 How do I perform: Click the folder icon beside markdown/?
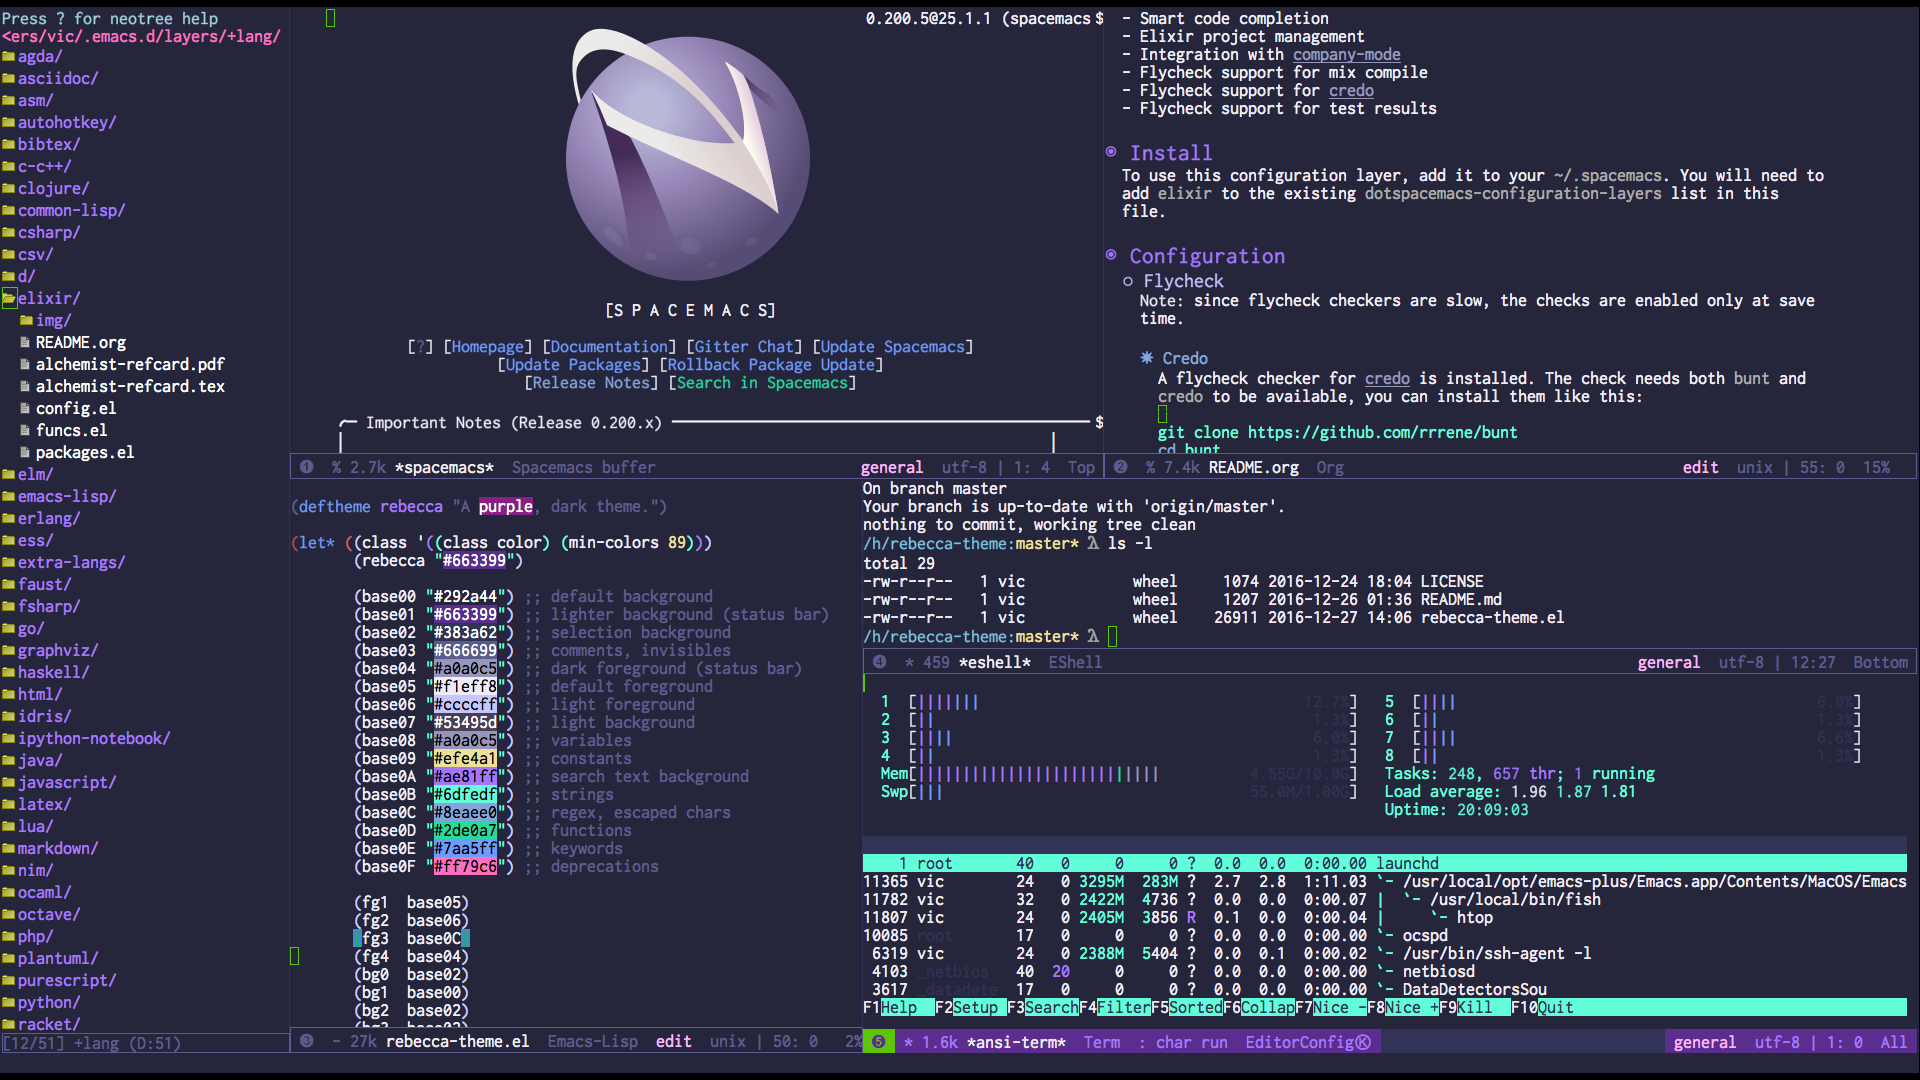point(8,849)
